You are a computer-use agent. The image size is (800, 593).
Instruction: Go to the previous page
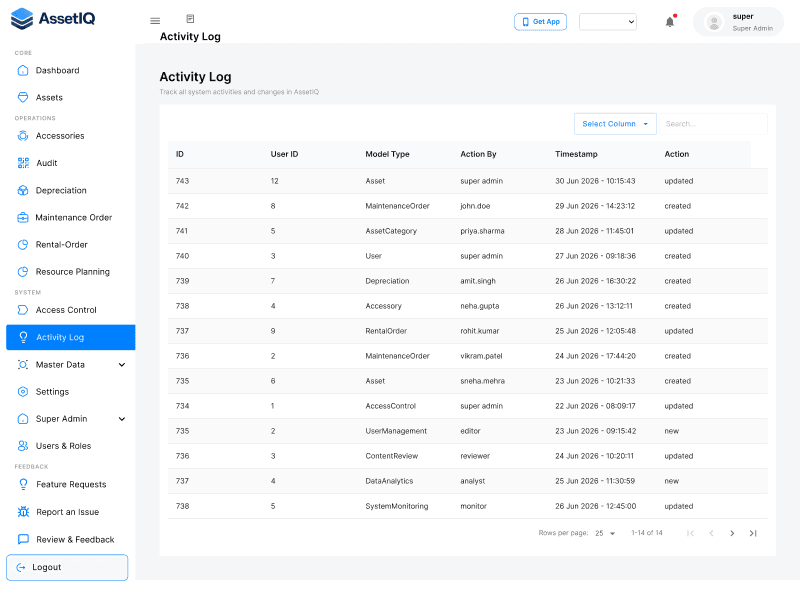(711, 533)
